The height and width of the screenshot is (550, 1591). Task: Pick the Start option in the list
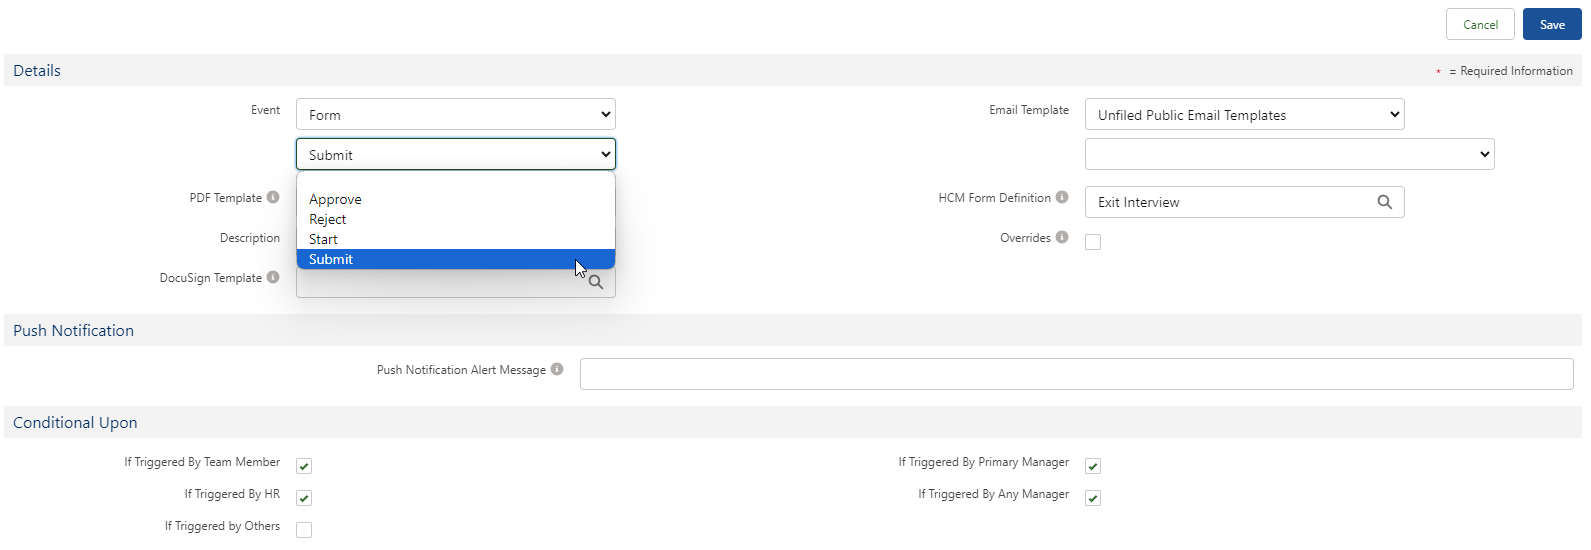pos(323,240)
